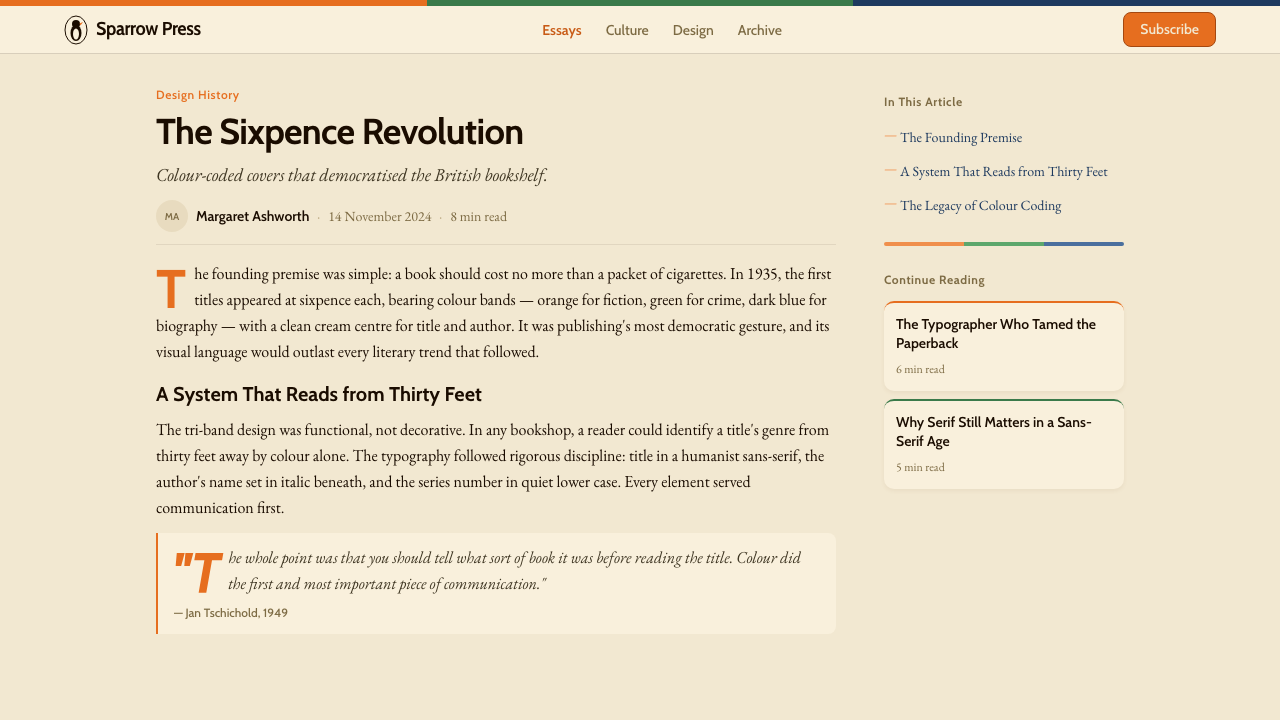Image resolution: width=1280 pixels, height=720 pixels.
Task: Open The Typographer Who Tamed the Paperback card
Action: point(1004,346)
